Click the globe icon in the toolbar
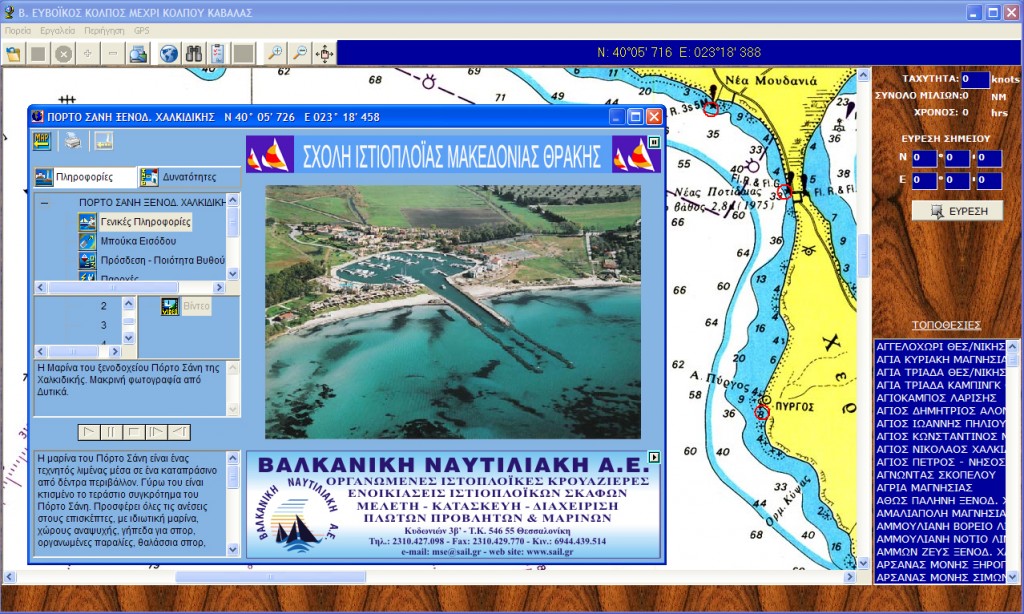The image size is (1024, 614). (168, 54)
